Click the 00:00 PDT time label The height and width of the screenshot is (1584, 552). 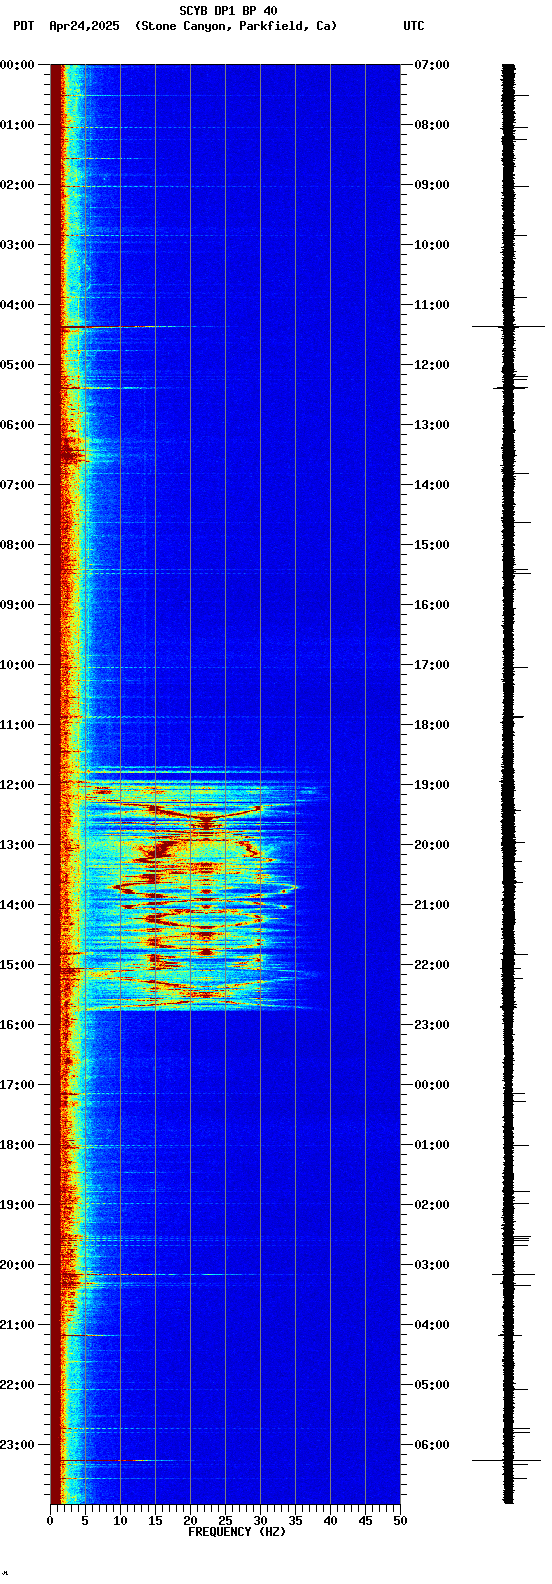(x=17, y=65)
